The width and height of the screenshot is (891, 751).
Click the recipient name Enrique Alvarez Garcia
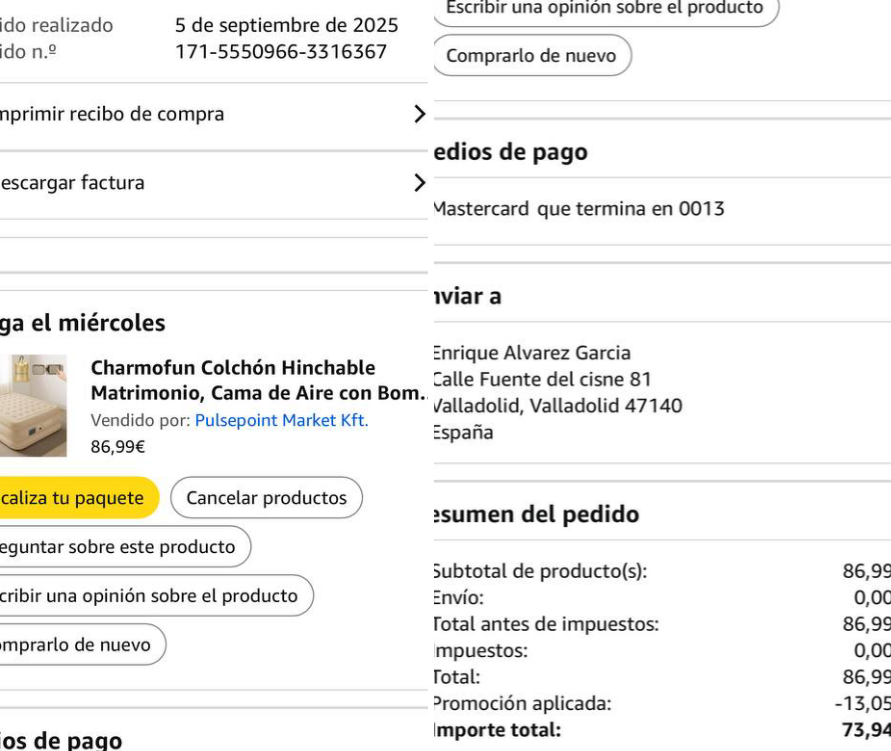(531, 353)
